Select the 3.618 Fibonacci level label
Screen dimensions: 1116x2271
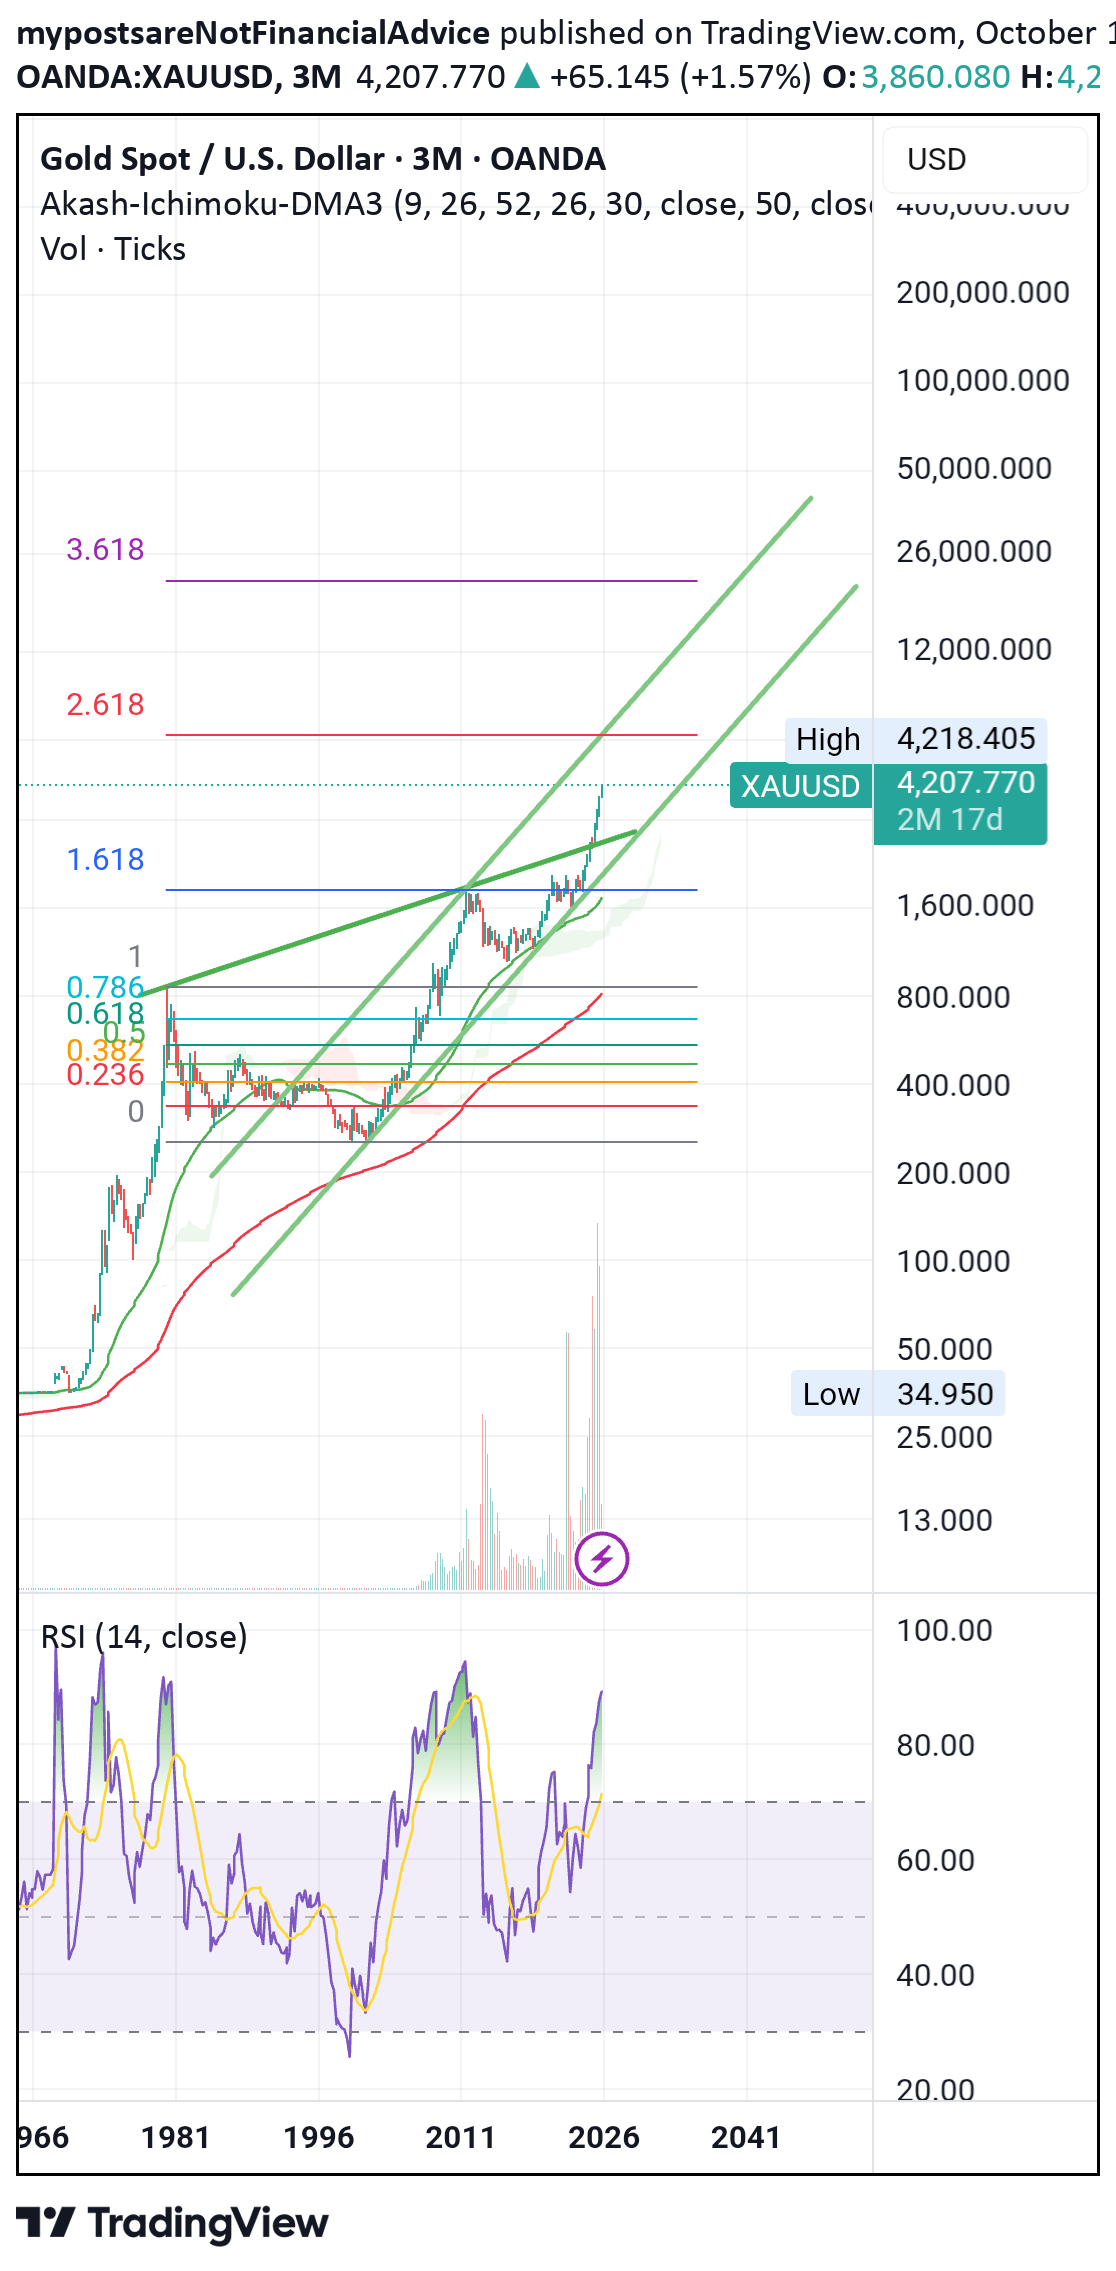(x=105, y=549)
